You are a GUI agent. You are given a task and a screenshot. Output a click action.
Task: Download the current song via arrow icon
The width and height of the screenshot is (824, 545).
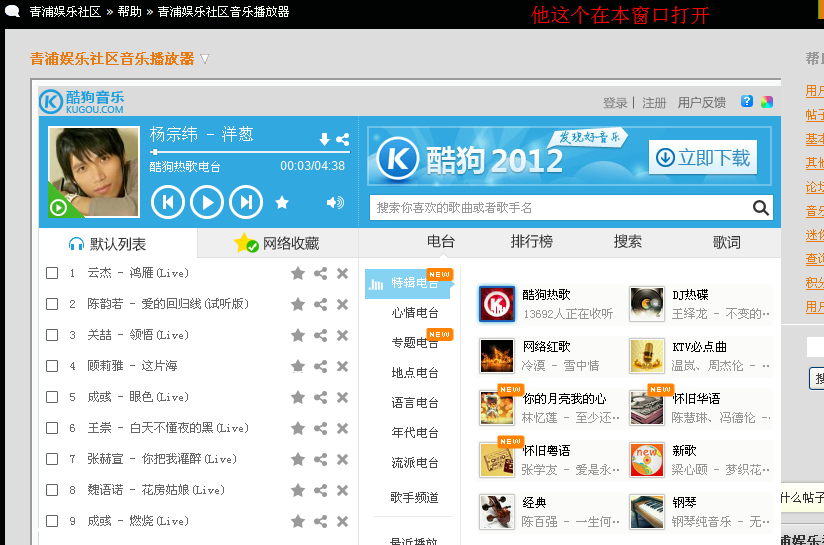coord(325,139)
